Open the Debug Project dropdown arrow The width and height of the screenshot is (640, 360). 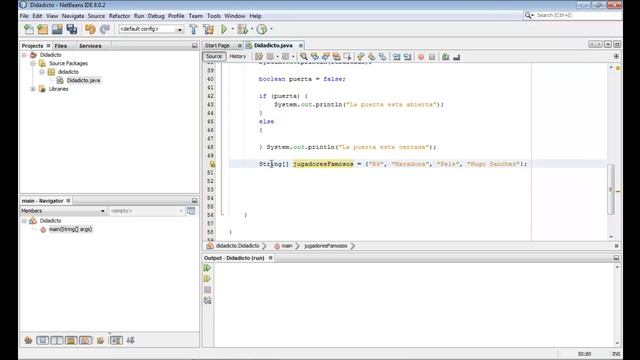(x=251, y=29)
